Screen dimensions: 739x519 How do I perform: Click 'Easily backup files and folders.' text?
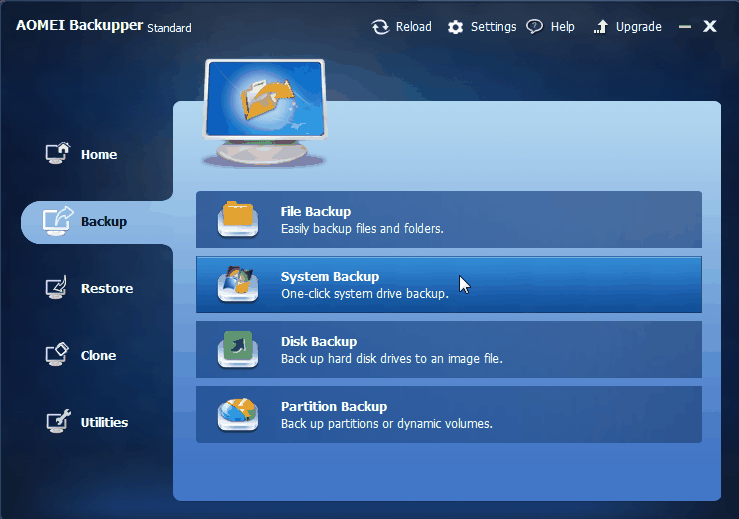[x=362, y=229]
